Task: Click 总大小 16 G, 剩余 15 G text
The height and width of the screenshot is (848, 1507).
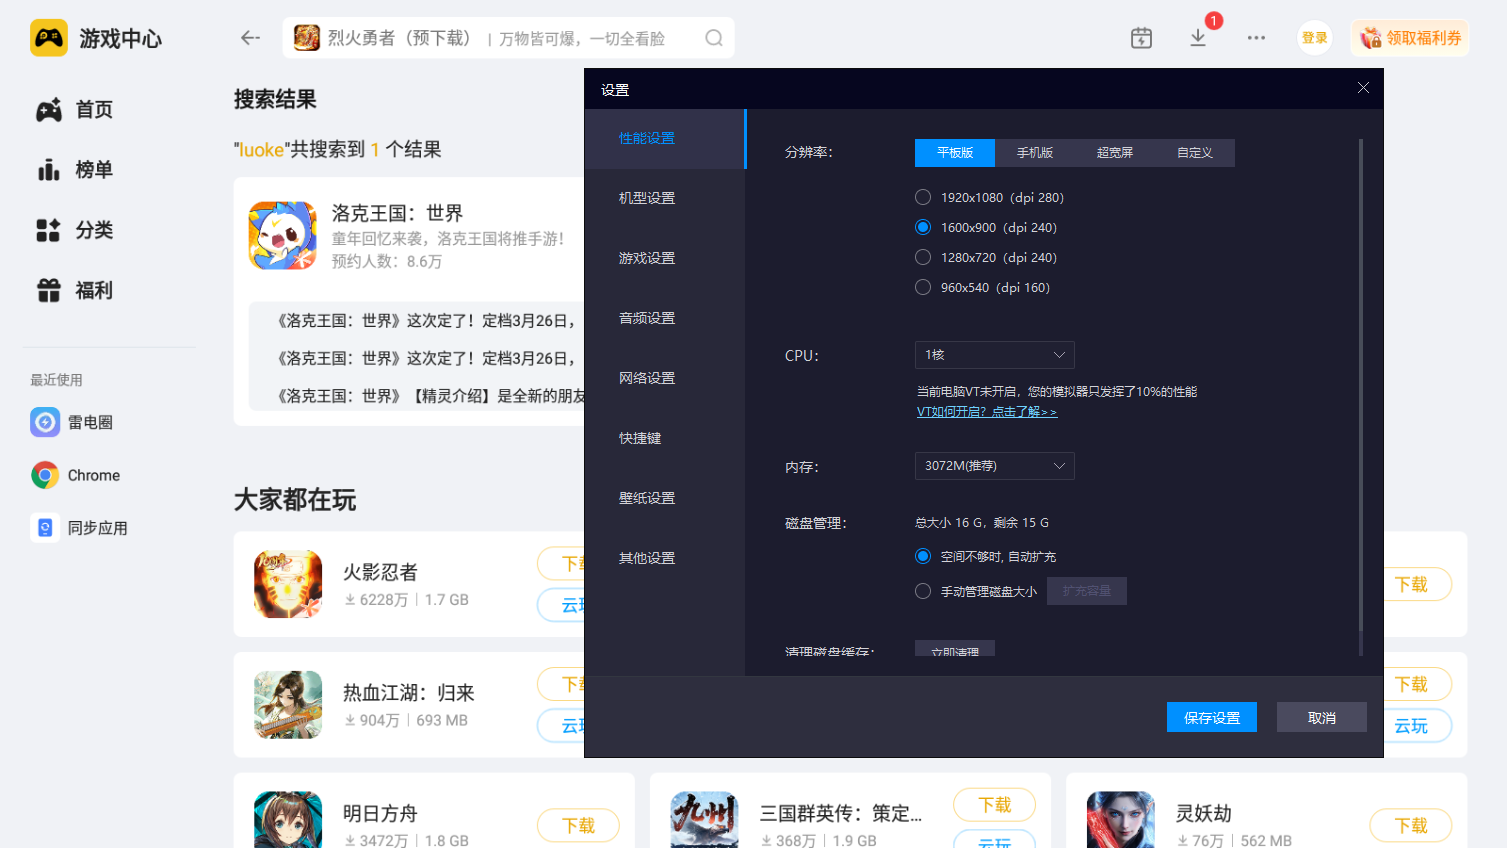Action: (982, 523)
